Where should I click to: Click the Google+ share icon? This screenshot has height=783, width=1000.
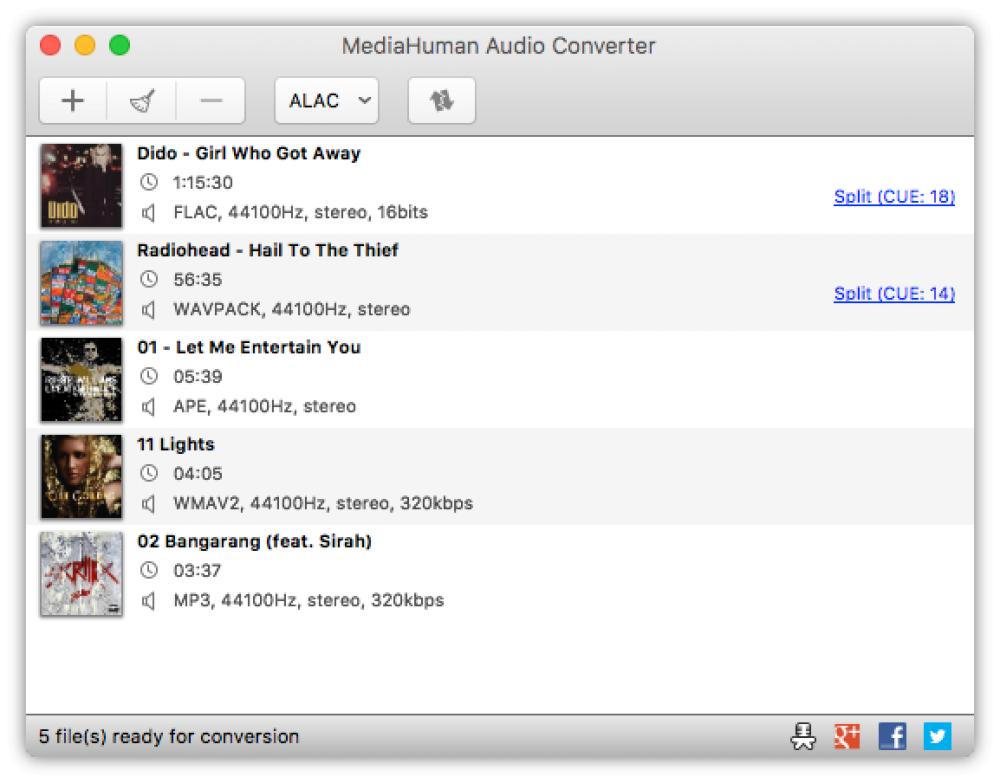coord(846,735)
